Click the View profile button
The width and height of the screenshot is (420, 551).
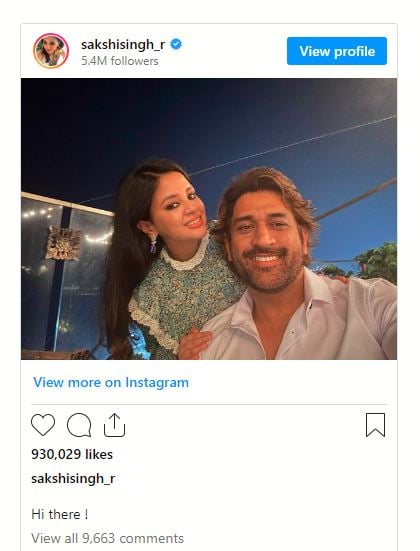[337, 51]
